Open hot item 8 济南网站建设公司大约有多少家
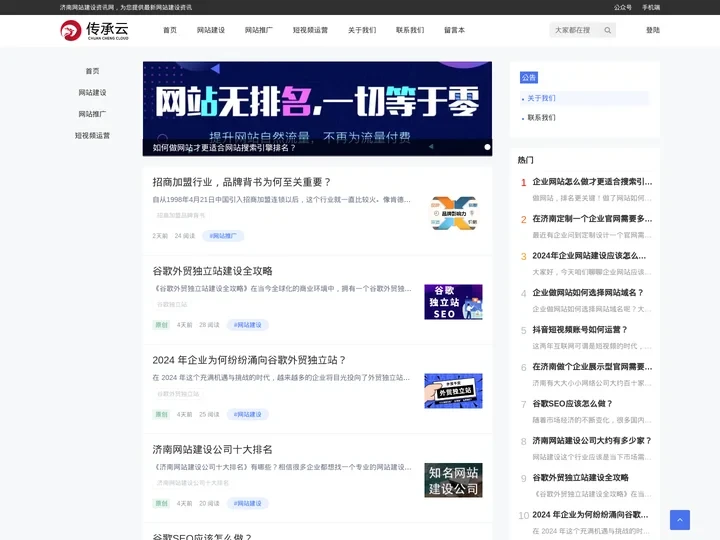This screenshot has width=720, height=540. click(x=592, y=441)
